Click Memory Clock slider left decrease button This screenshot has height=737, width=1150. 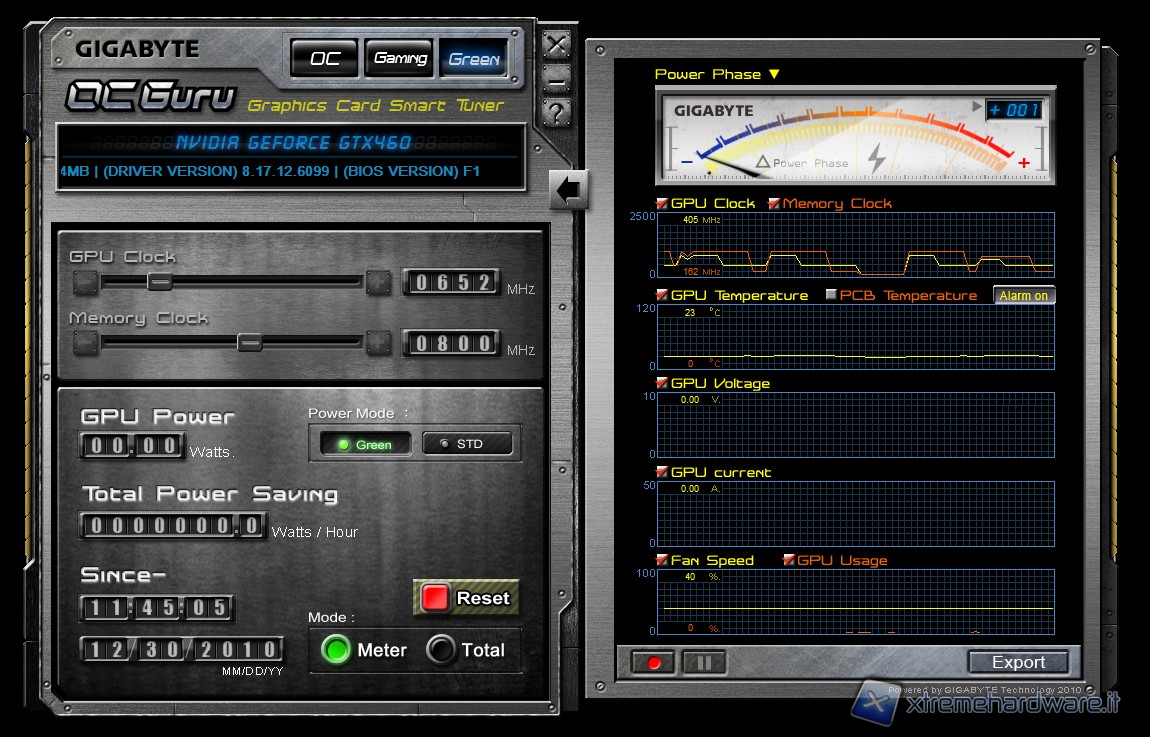click(85, 343)
